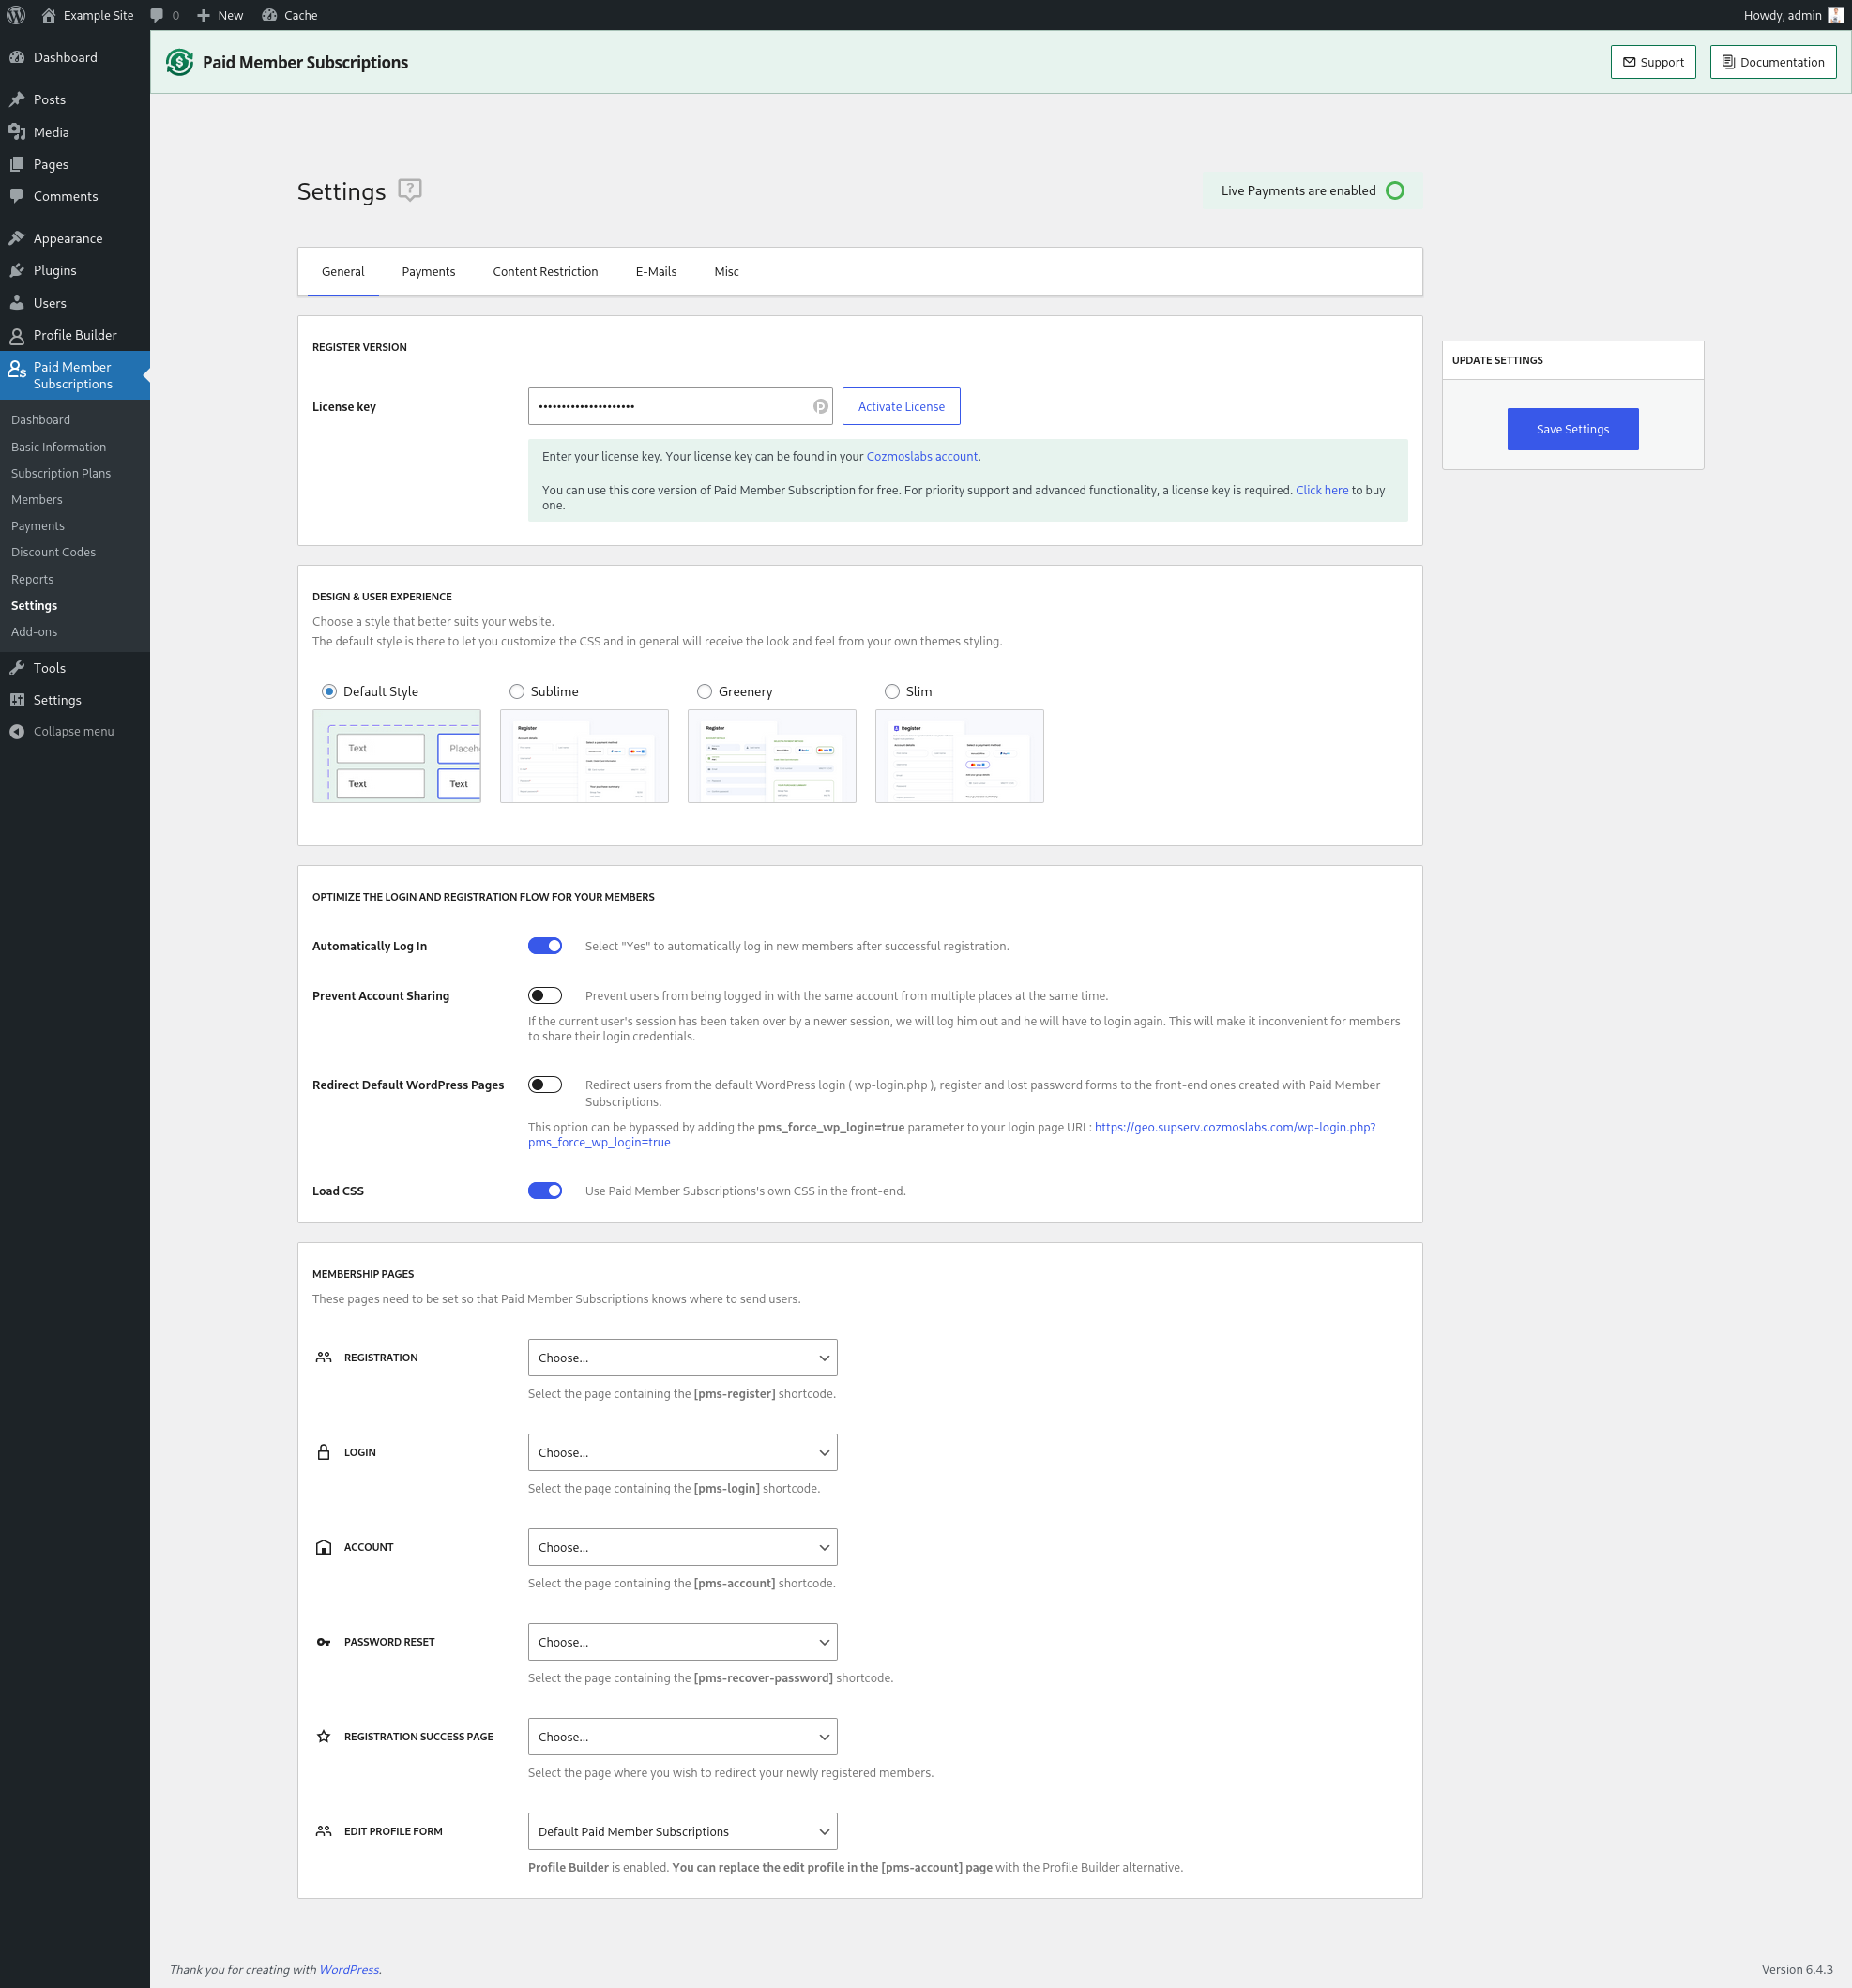The height and width of the screenshot is (1988, 1852).
Task: Open Pages icon in sidebar
Action: 17,164
